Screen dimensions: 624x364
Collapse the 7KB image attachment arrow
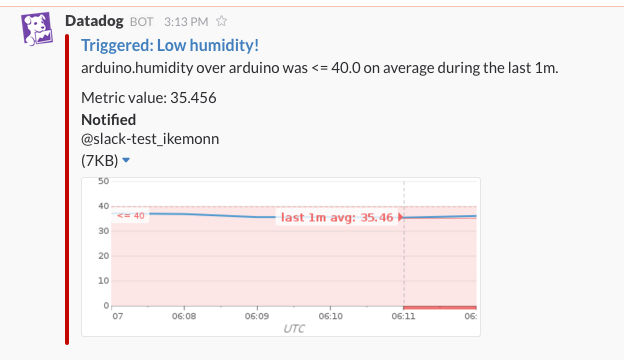pos(126,160)
